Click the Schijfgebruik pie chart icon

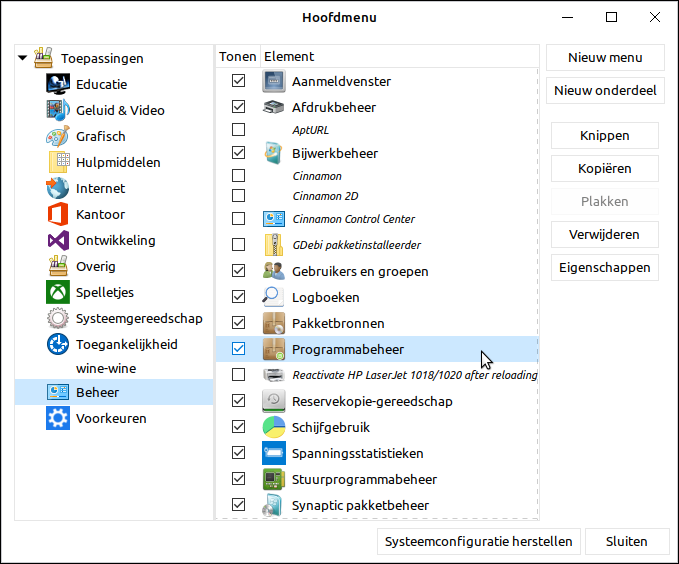(x=274, y=427)
